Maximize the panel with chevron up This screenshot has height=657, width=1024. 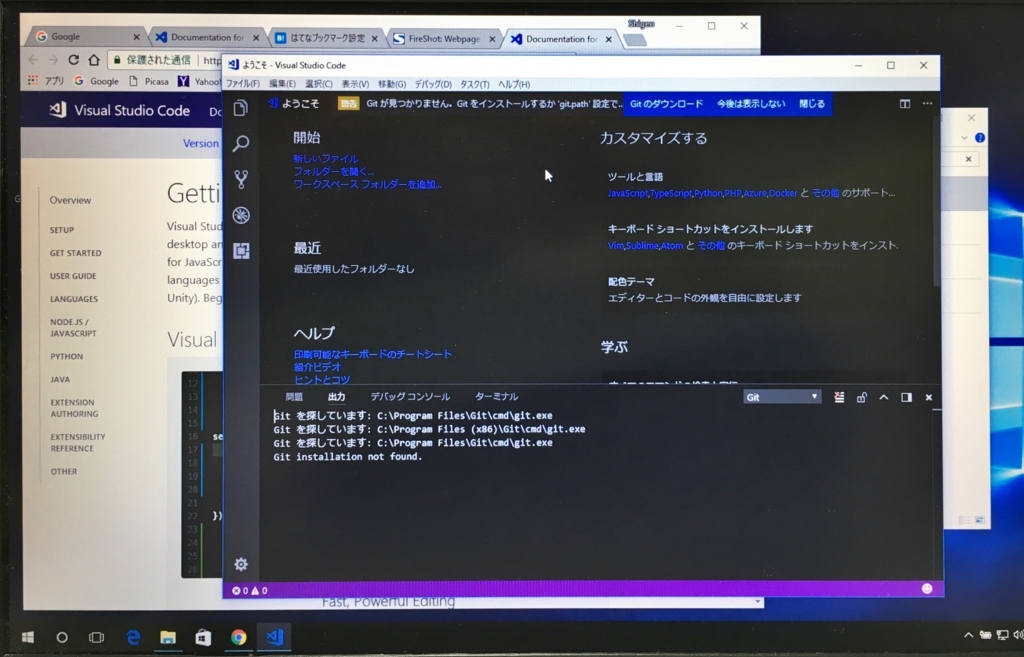pos(884,397)
